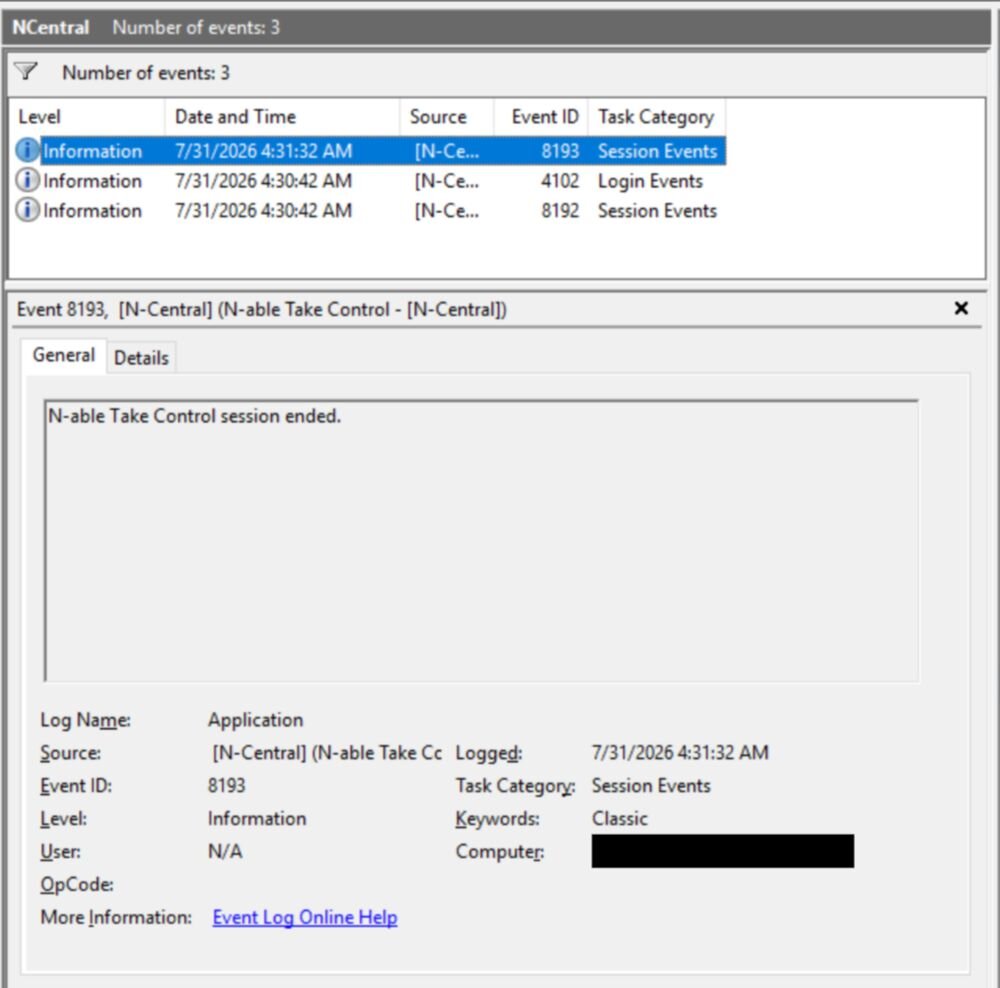Click the Keywords value Classic
The height and width of the screenshot is (988, 1000).
tap(619, 818)
